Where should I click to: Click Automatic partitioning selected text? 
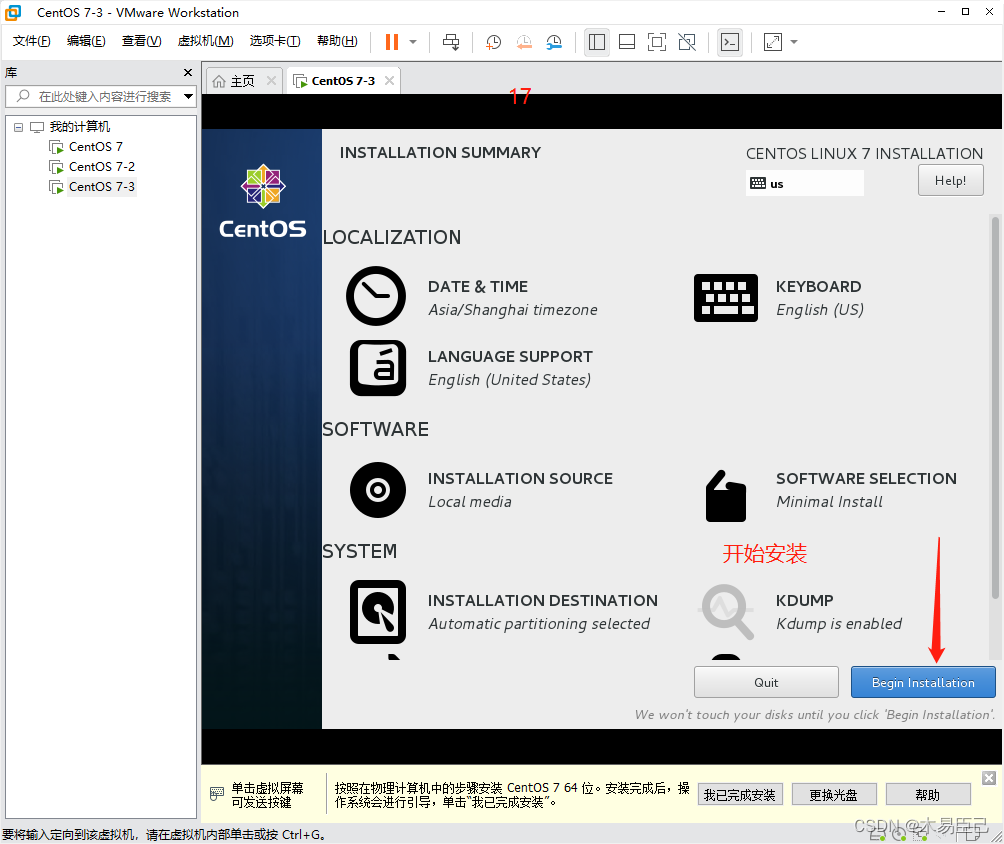point(539,624)
